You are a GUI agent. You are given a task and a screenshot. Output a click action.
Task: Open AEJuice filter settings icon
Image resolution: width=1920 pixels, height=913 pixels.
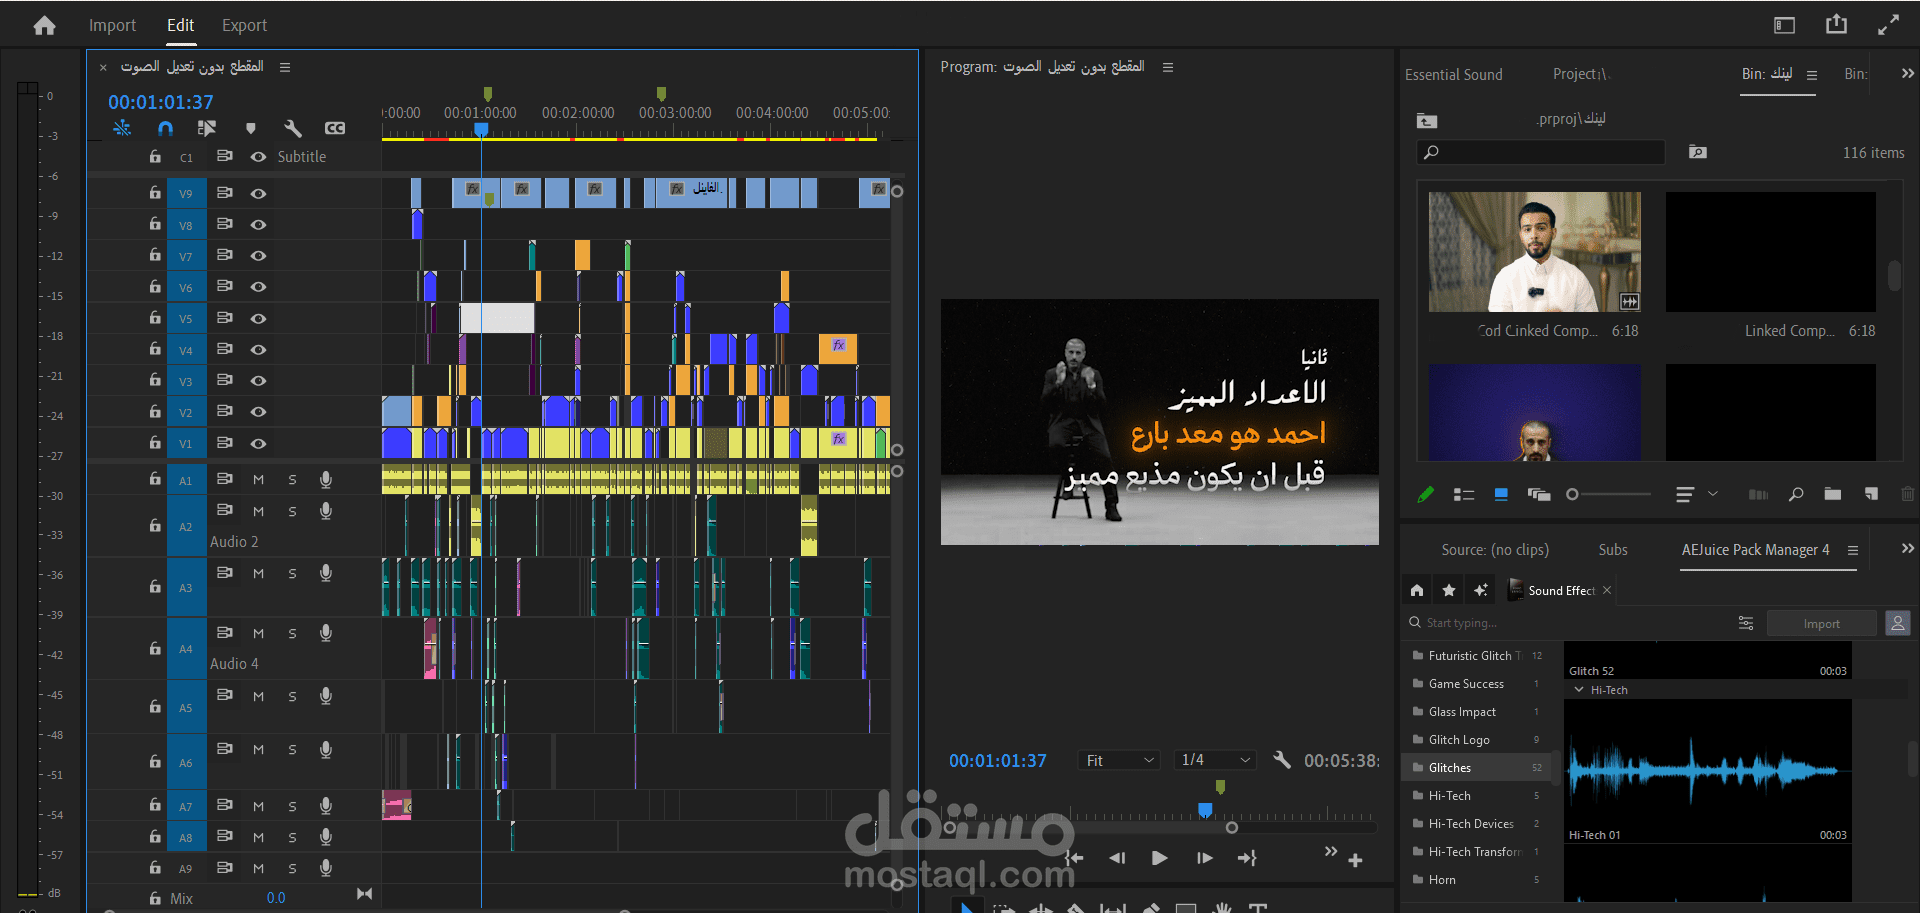1746,623
